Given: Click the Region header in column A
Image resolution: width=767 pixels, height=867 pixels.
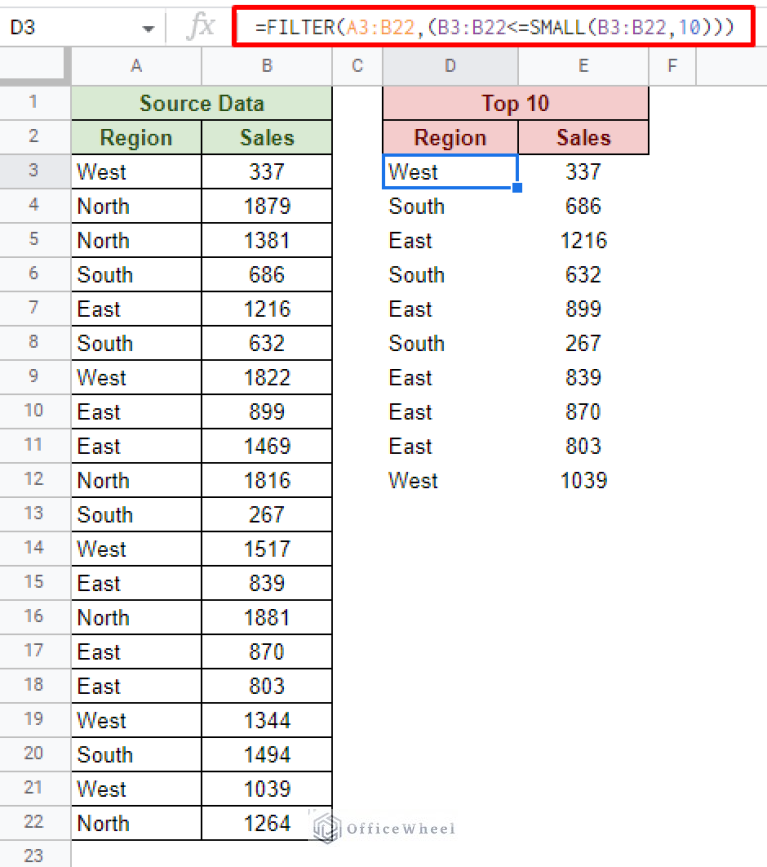Looking at the screenshot, I should coord(136,138).
